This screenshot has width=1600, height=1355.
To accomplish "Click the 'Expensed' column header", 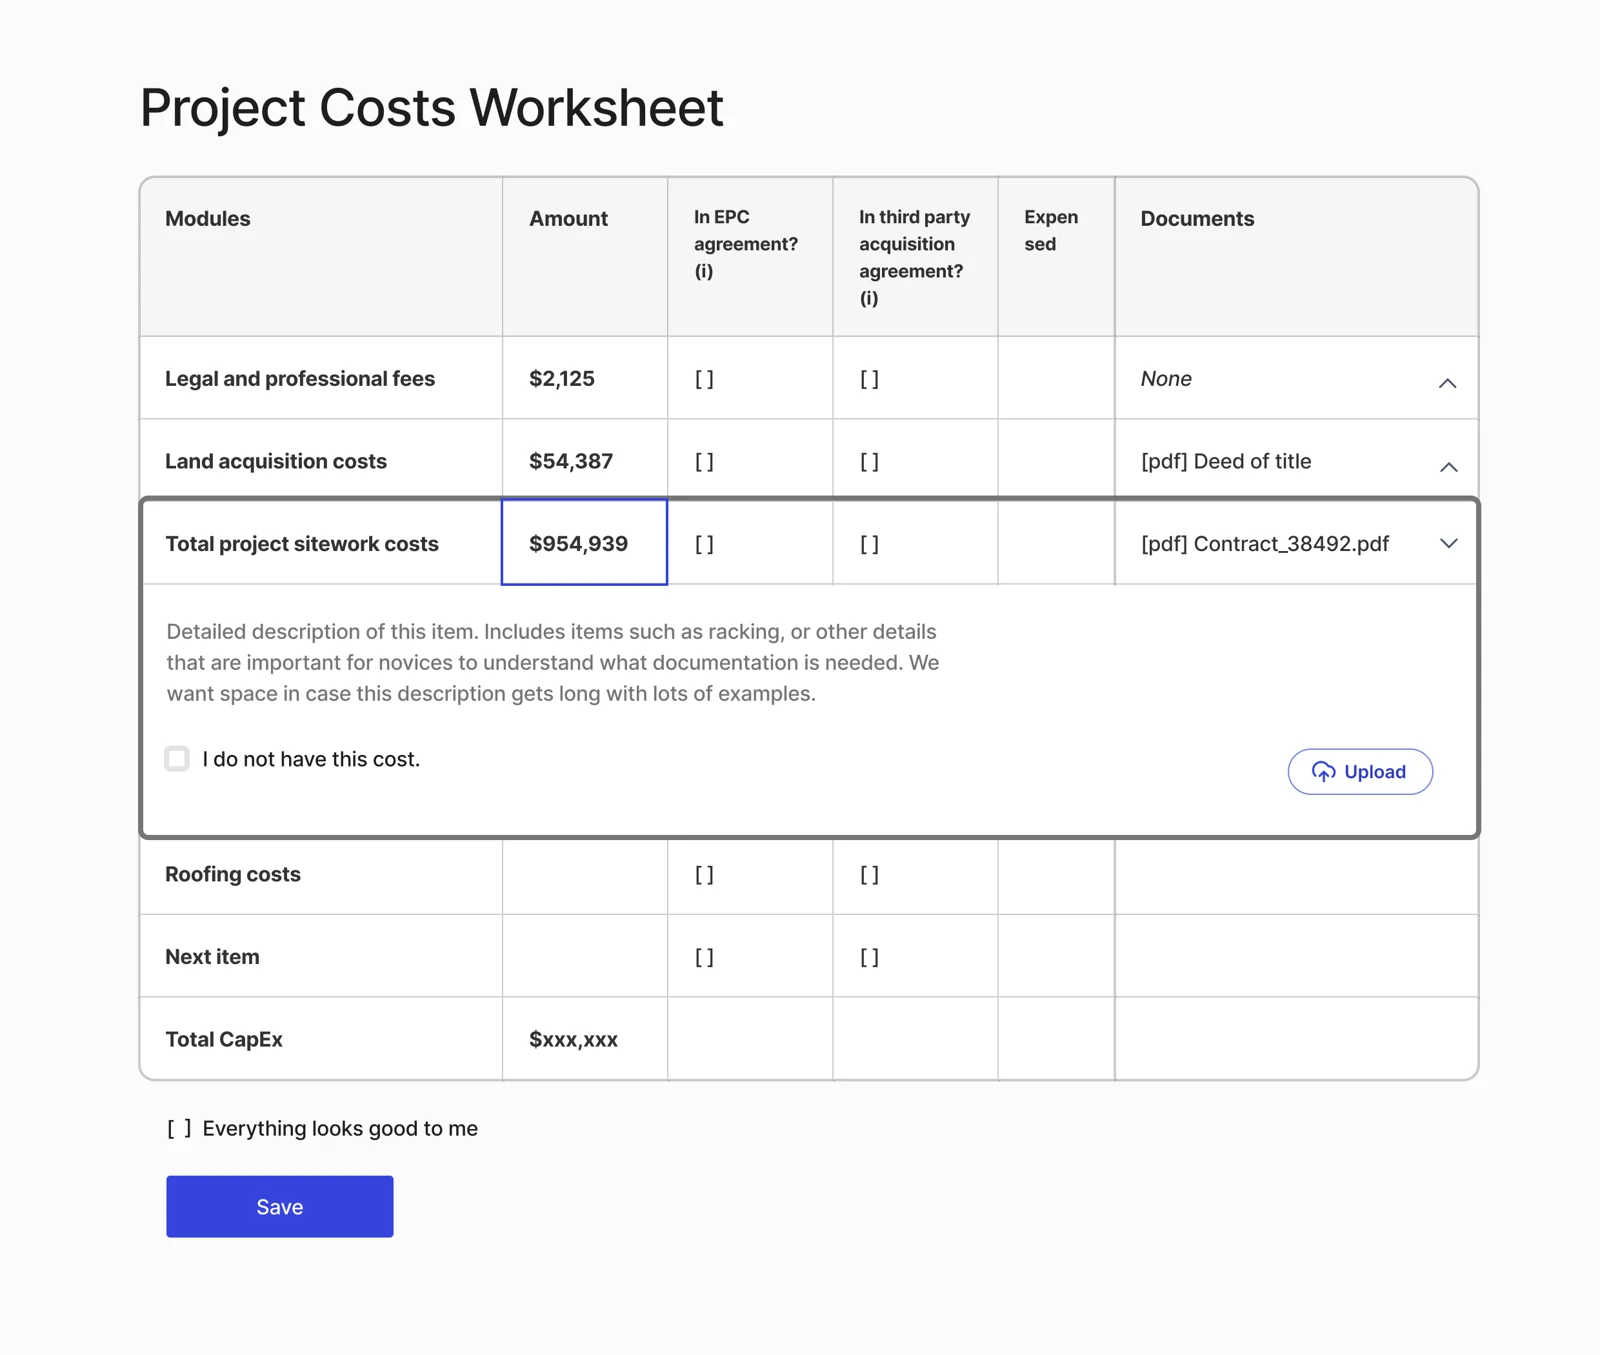I will click(1051, 230).
